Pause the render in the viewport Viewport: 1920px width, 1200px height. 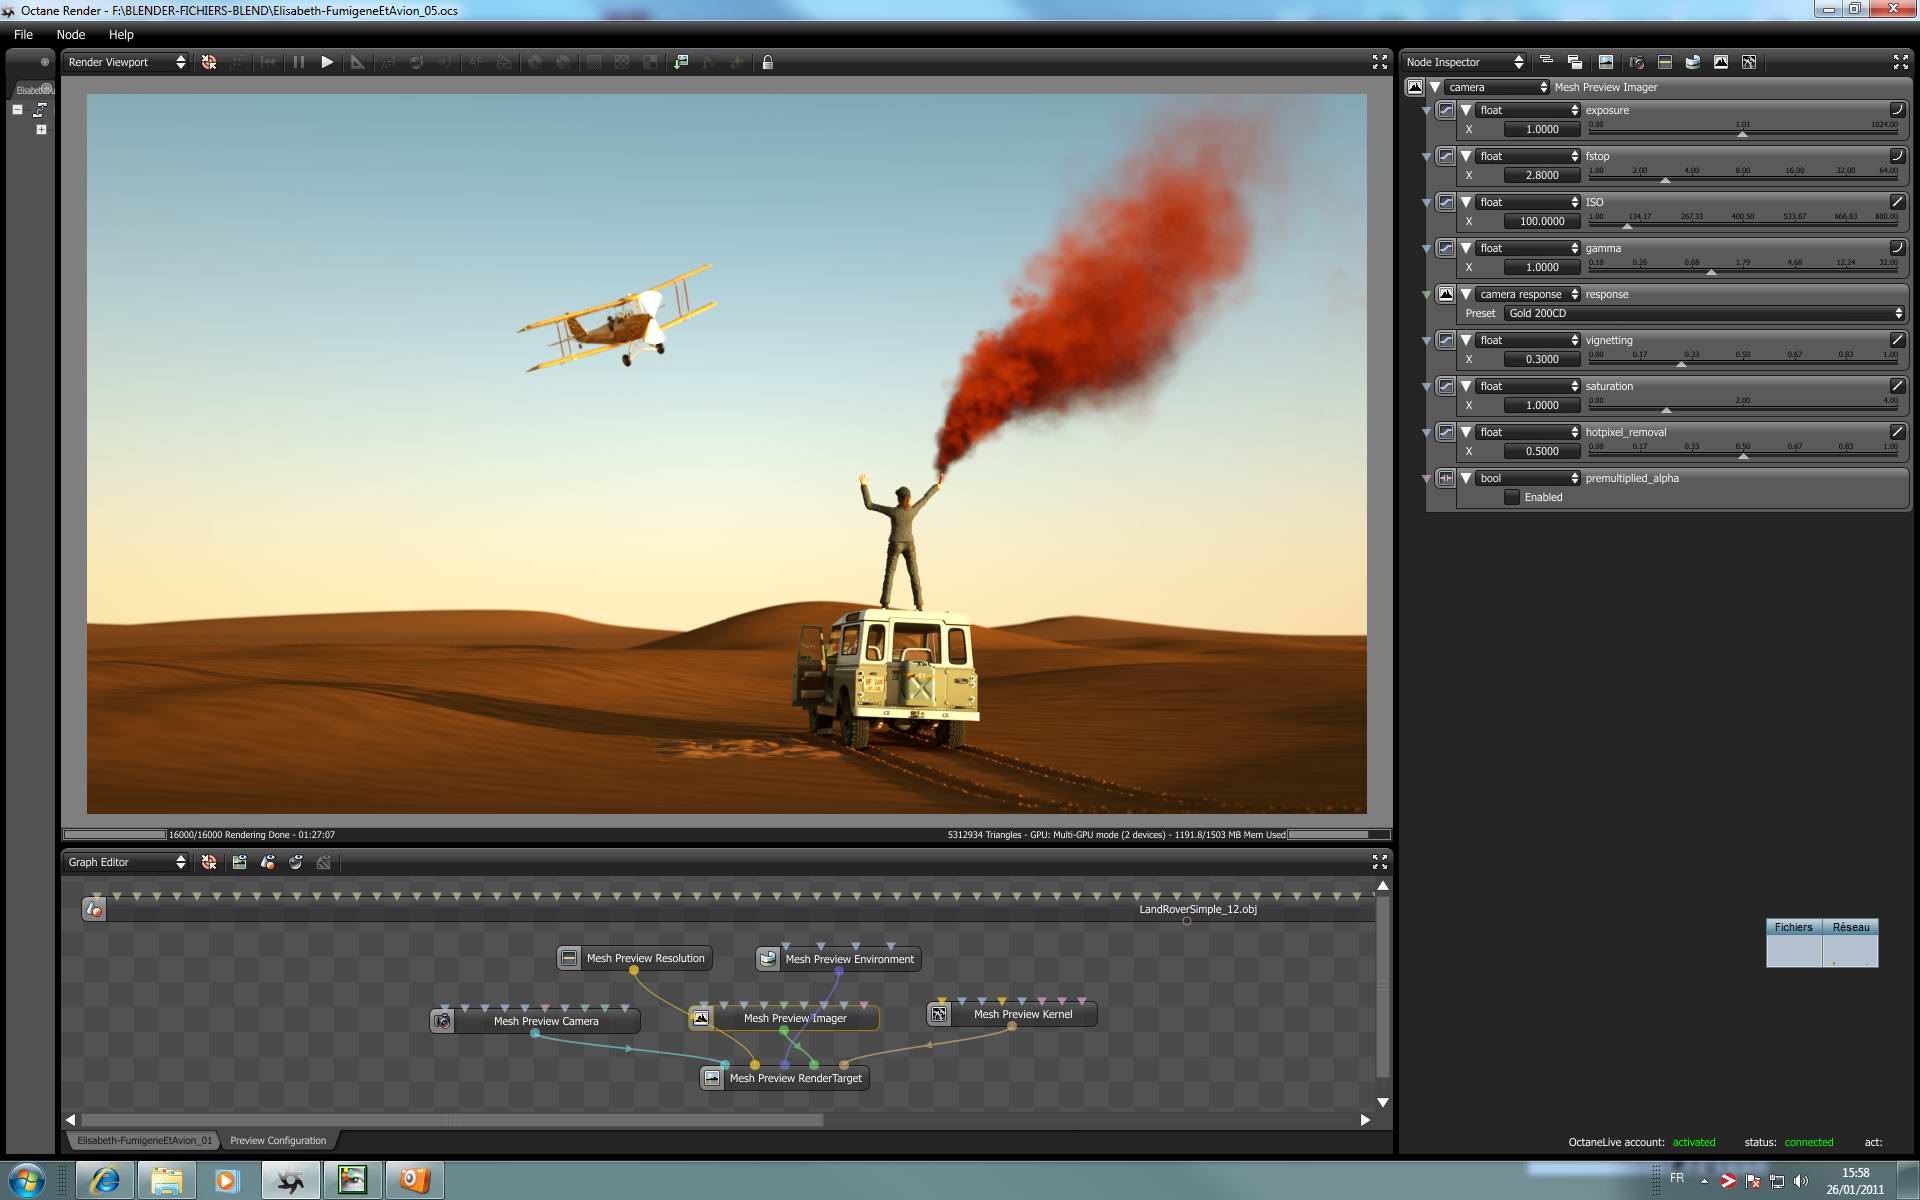(x=298, y=62)
